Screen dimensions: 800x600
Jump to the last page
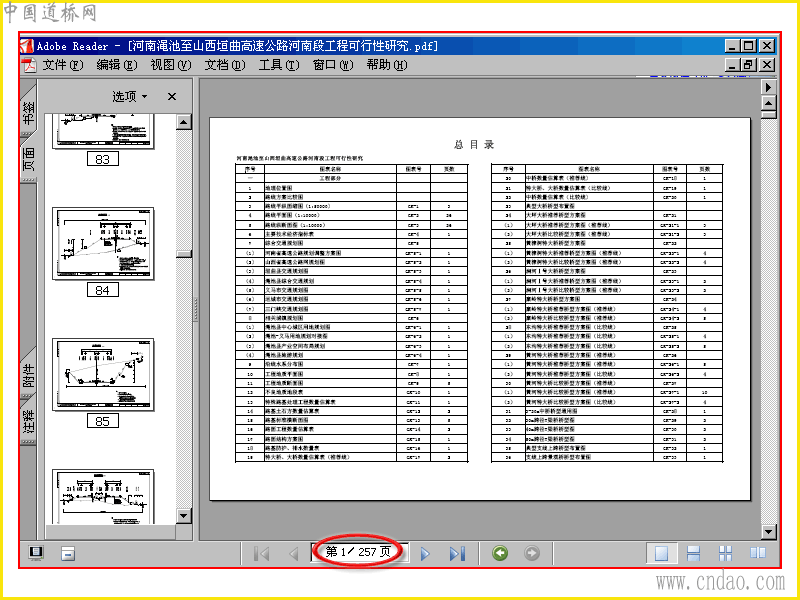[457, 553]
